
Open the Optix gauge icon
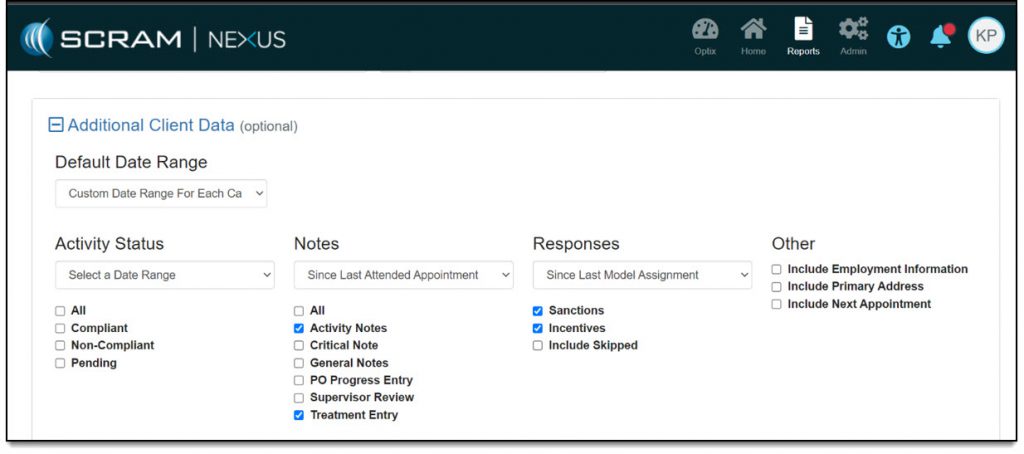pos(705,33)
